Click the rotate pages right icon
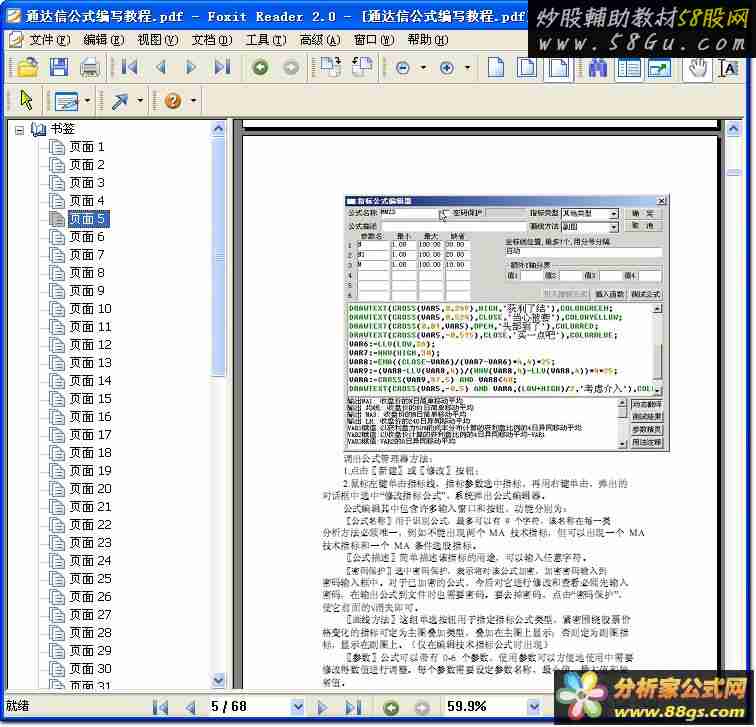 (331, 67)
